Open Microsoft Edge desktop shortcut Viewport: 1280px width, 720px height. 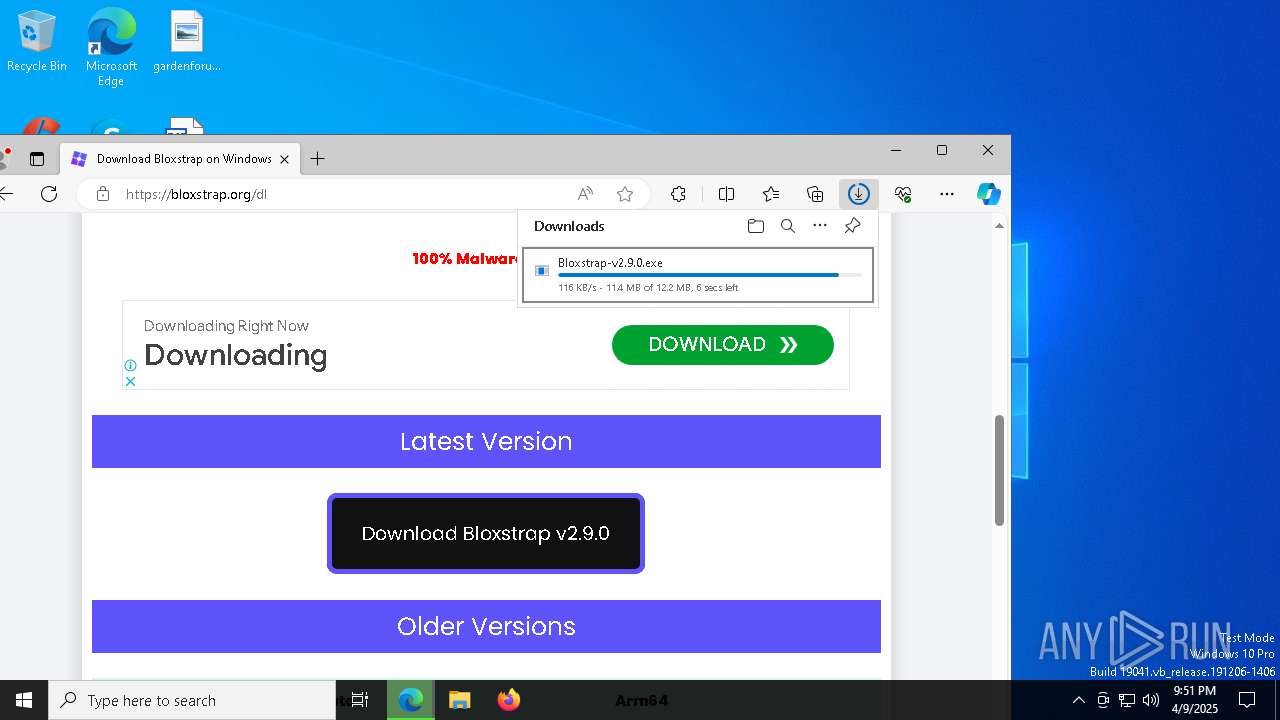(x=111, y=46)
